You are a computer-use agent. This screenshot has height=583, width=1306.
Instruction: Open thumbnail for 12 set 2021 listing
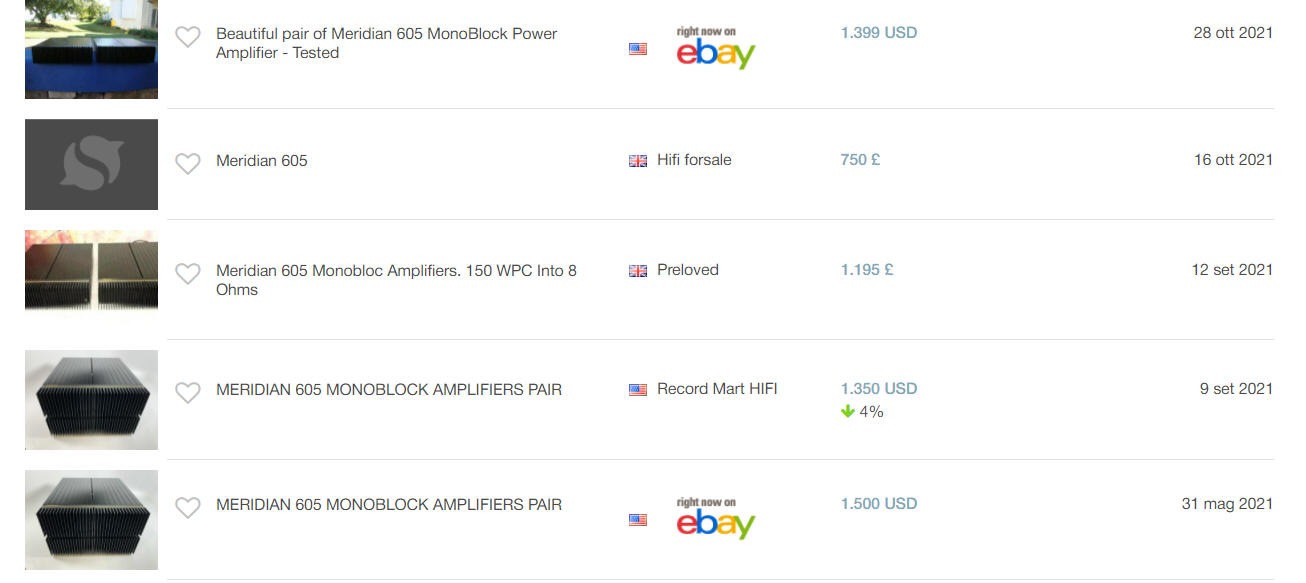click(91, 270)
